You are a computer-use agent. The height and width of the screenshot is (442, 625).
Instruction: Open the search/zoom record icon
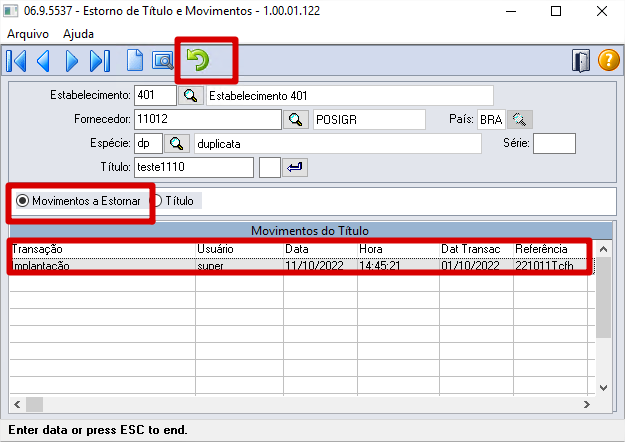point(162,61)
